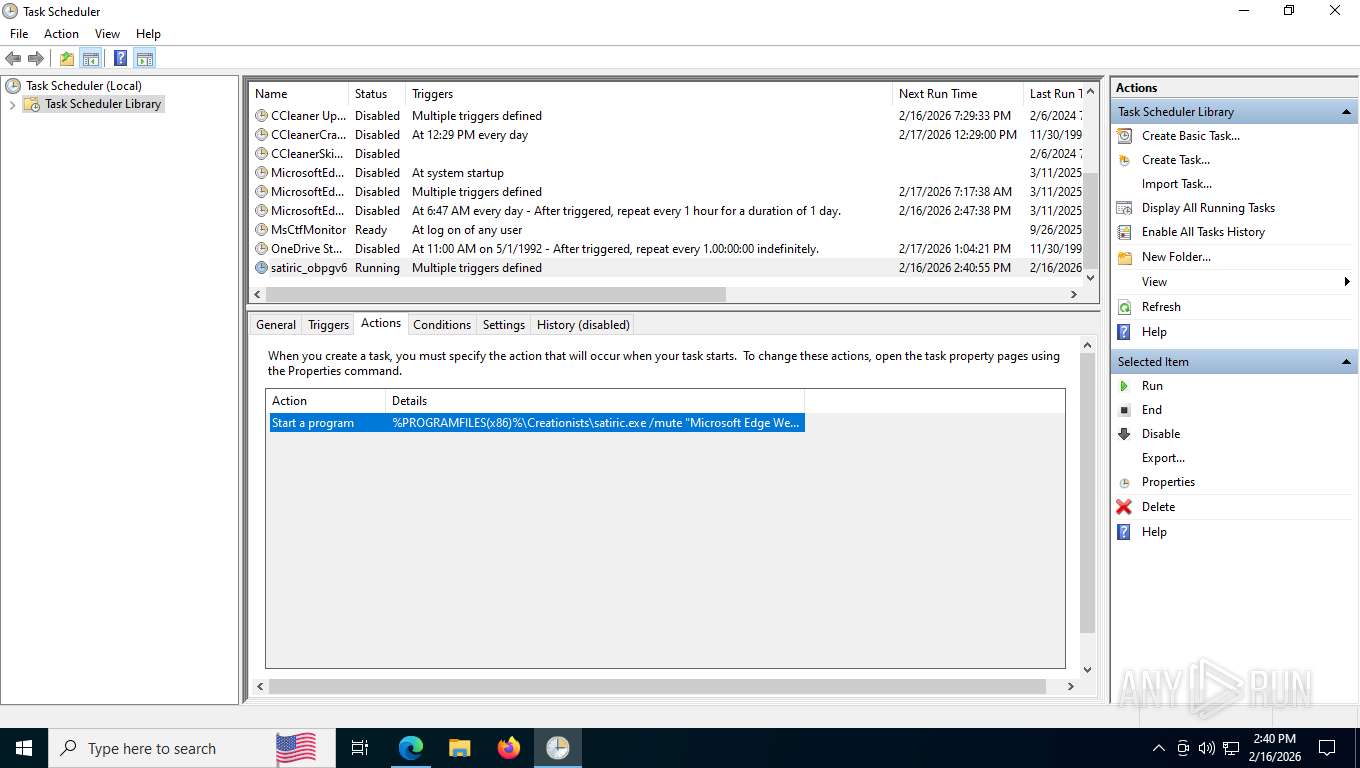
Task: Click the details pane horizontal scrollbar
Action: pyautogui.click(x=657, y=687)
